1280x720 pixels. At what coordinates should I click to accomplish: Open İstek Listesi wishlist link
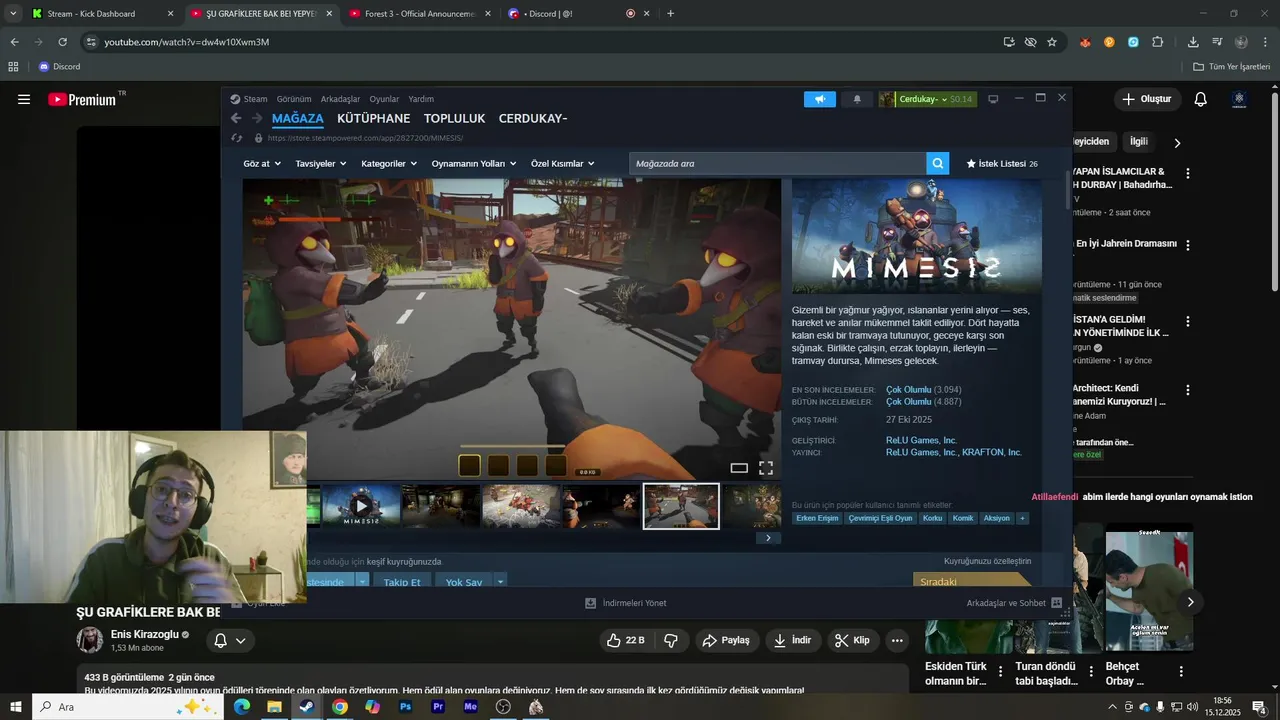tap(1002, 163)
